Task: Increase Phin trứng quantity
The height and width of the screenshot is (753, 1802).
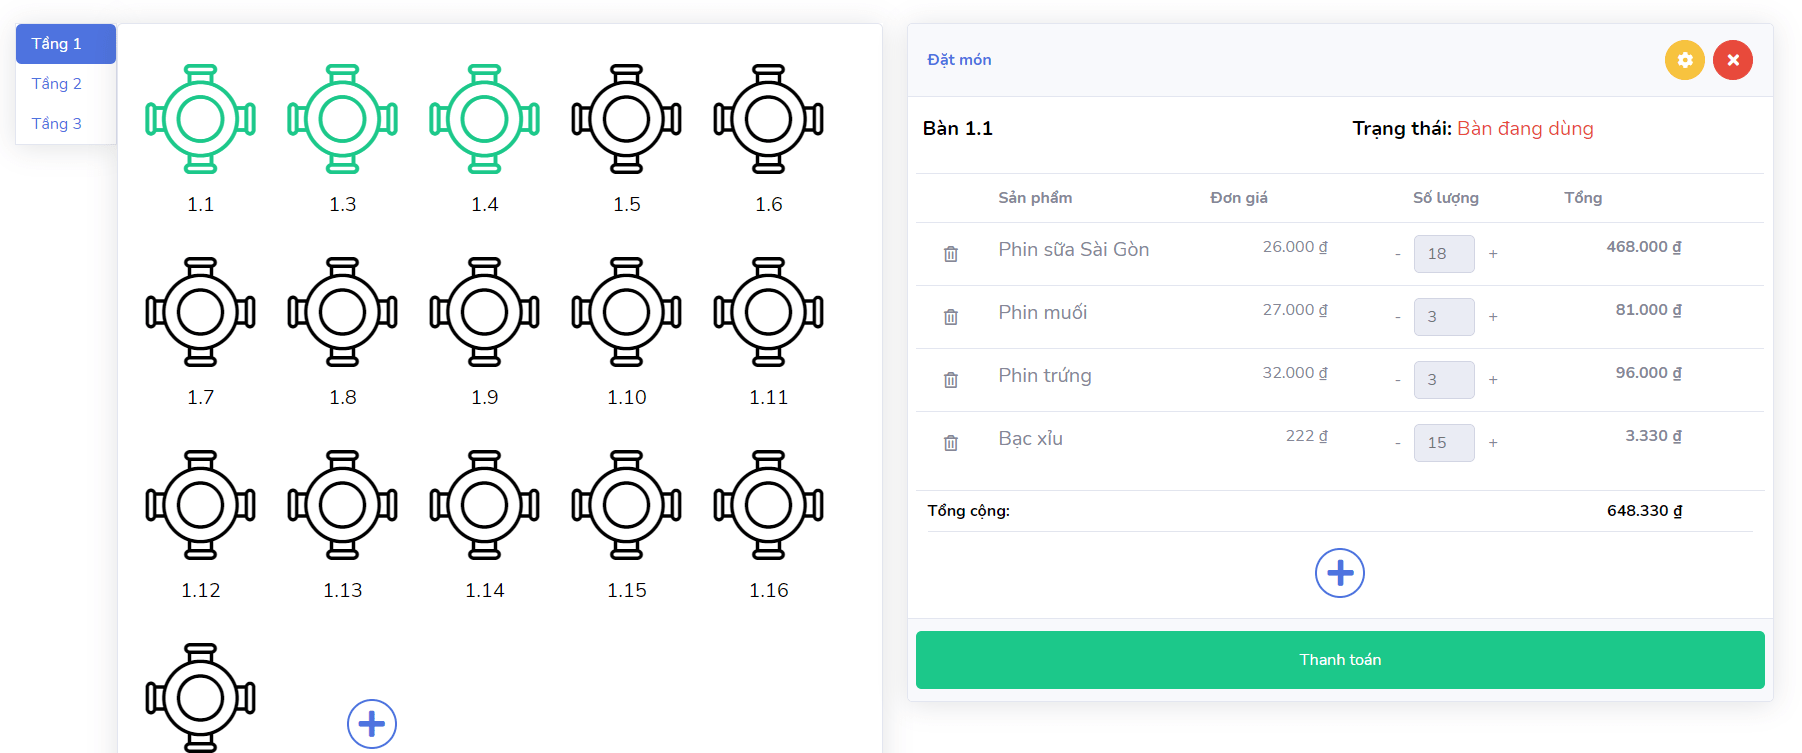Action: click(x=1493, y=380)
